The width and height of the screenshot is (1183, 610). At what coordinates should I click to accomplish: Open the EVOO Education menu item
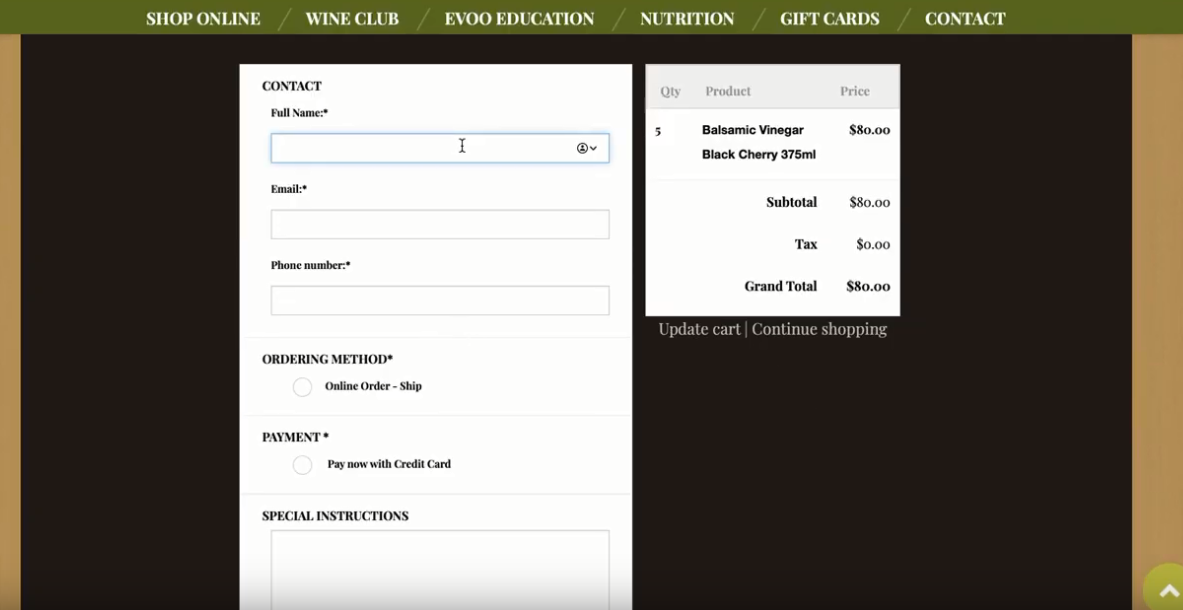[x=519, y=19]
